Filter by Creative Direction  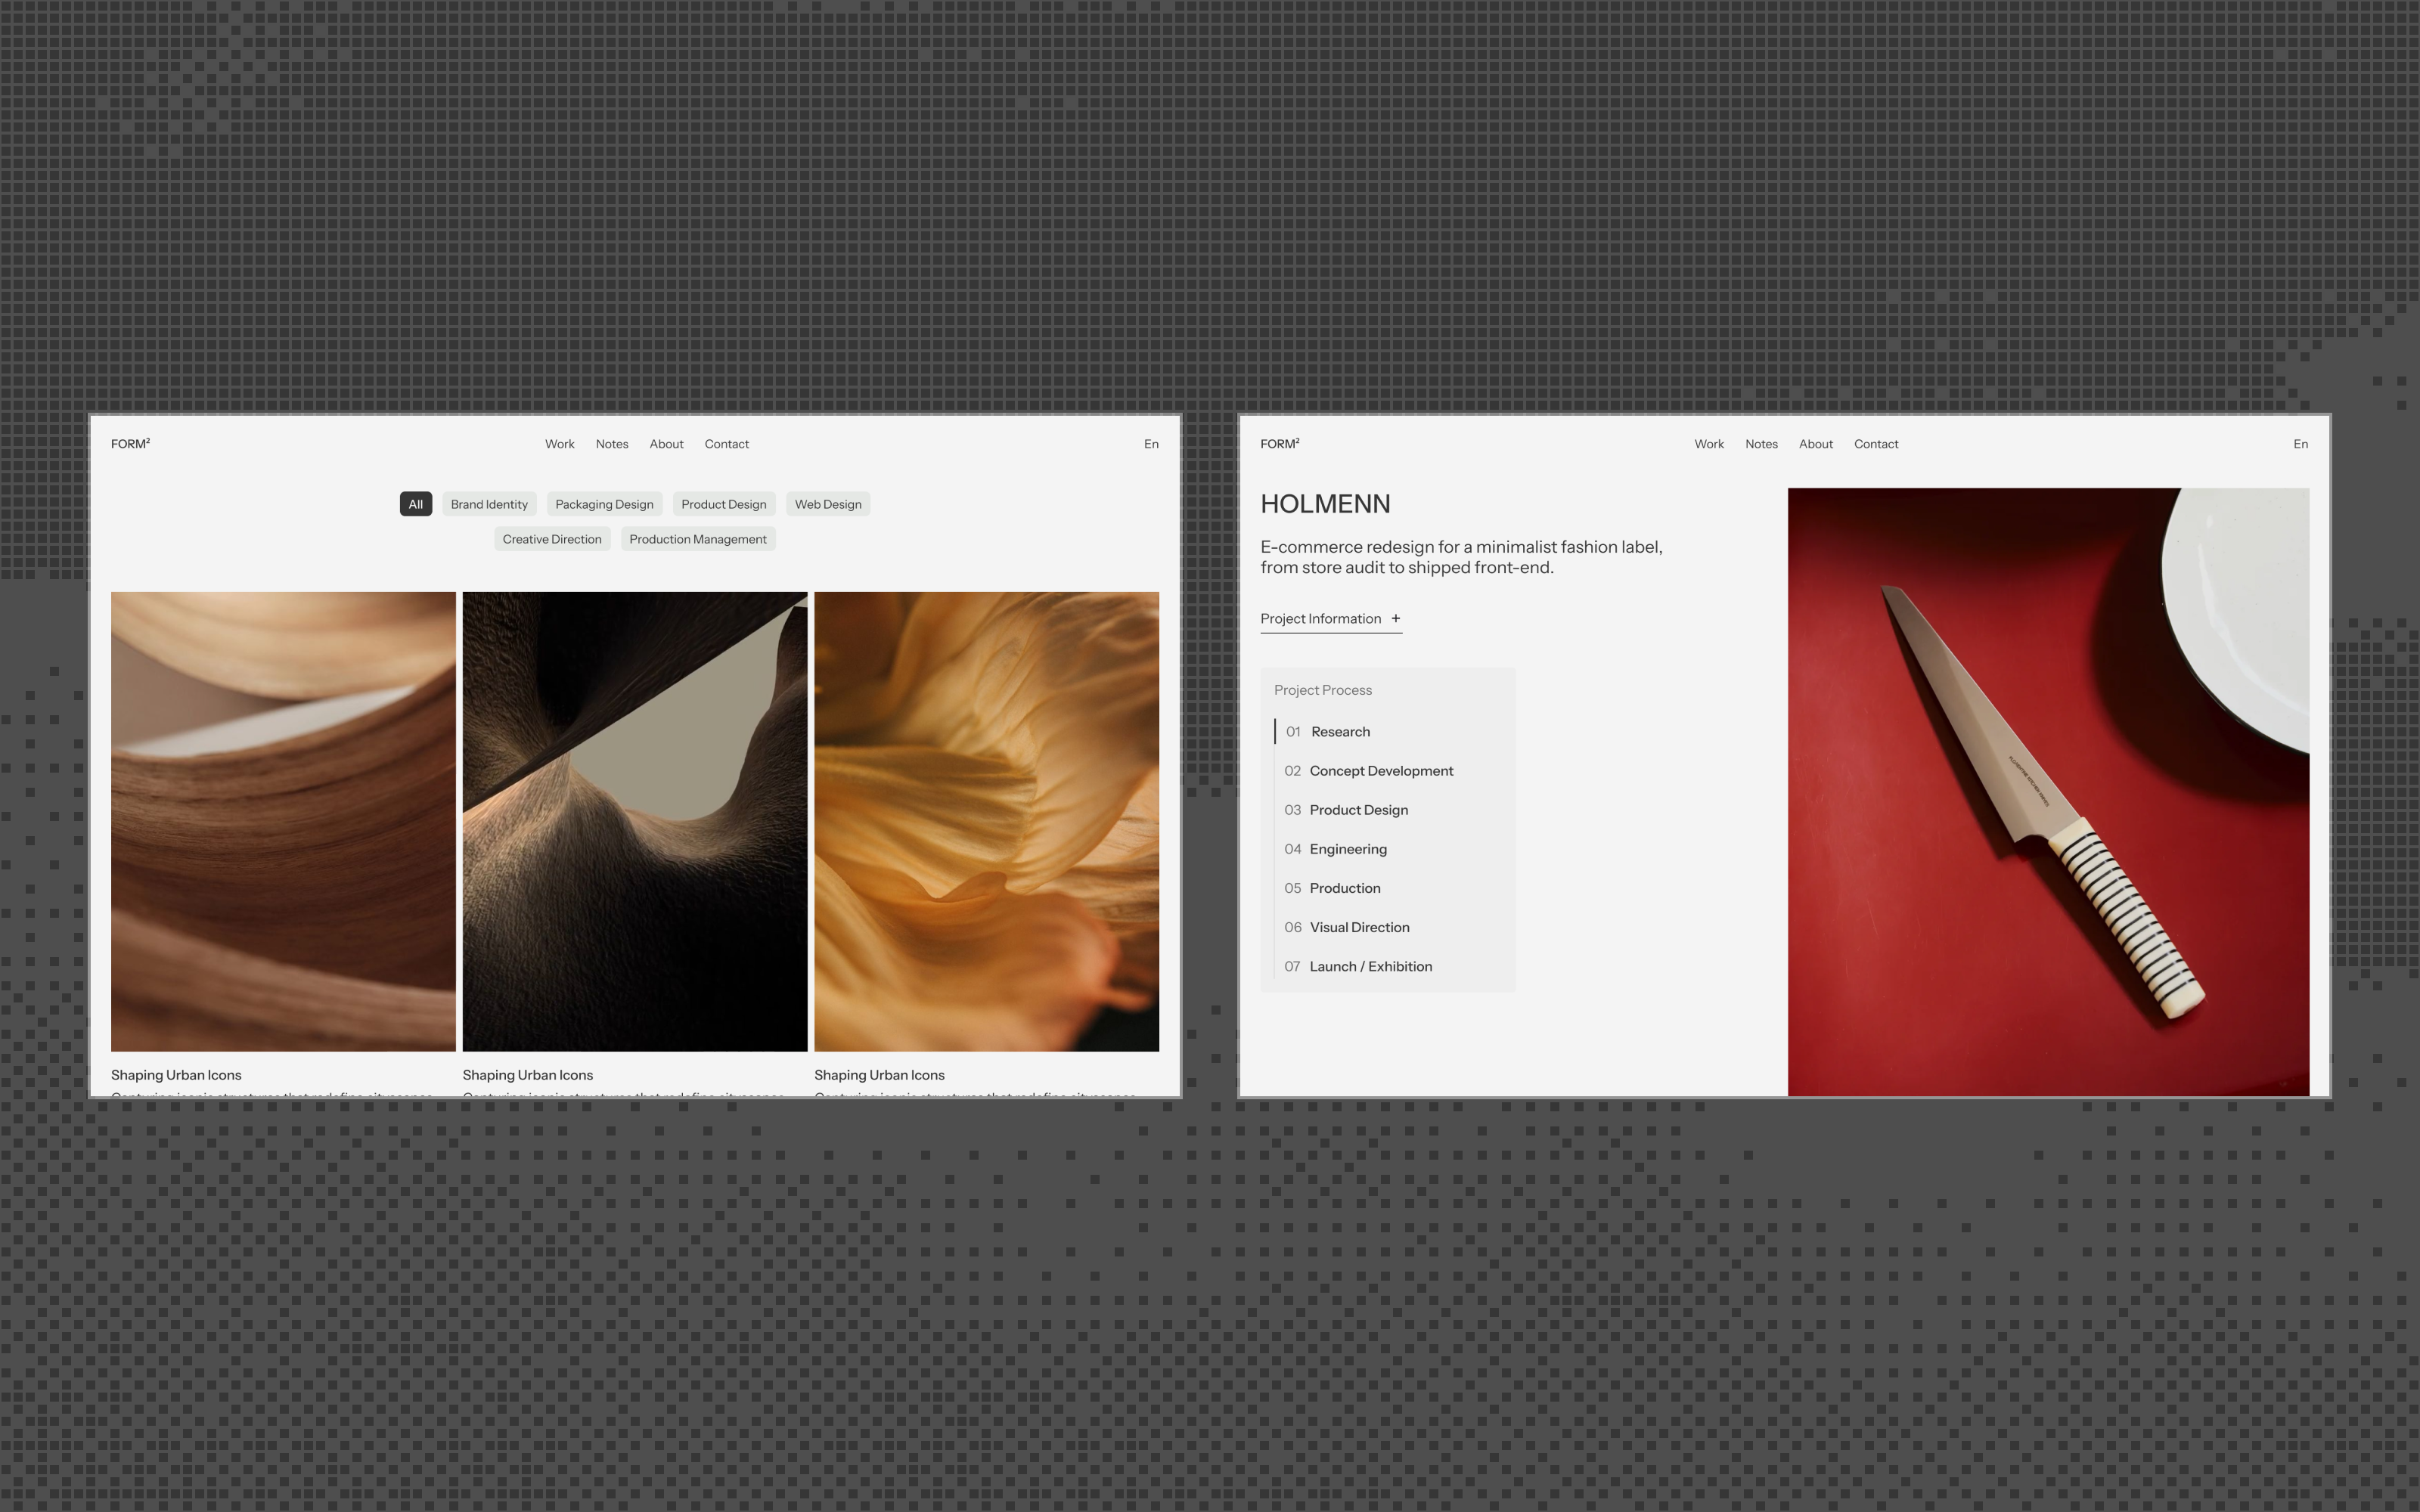[552, 539]
